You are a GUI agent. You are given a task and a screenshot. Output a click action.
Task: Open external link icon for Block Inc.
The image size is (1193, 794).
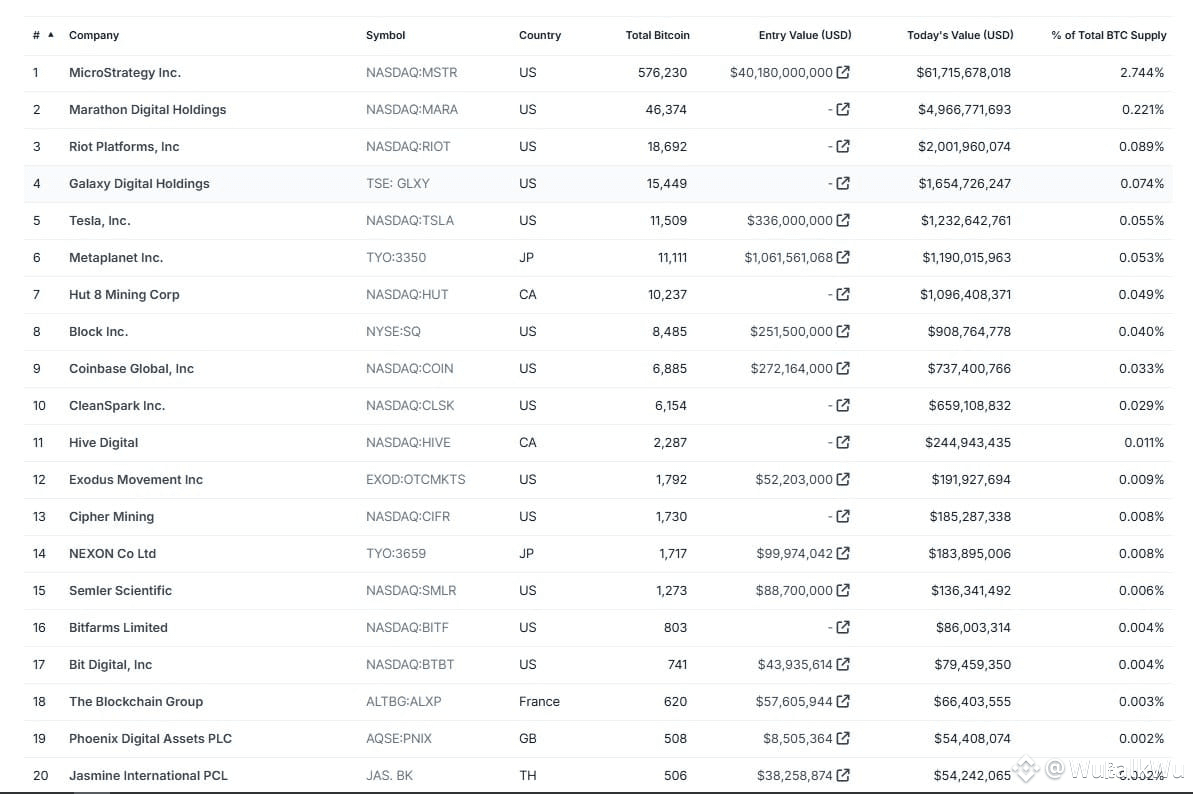(x=843, y=332)
